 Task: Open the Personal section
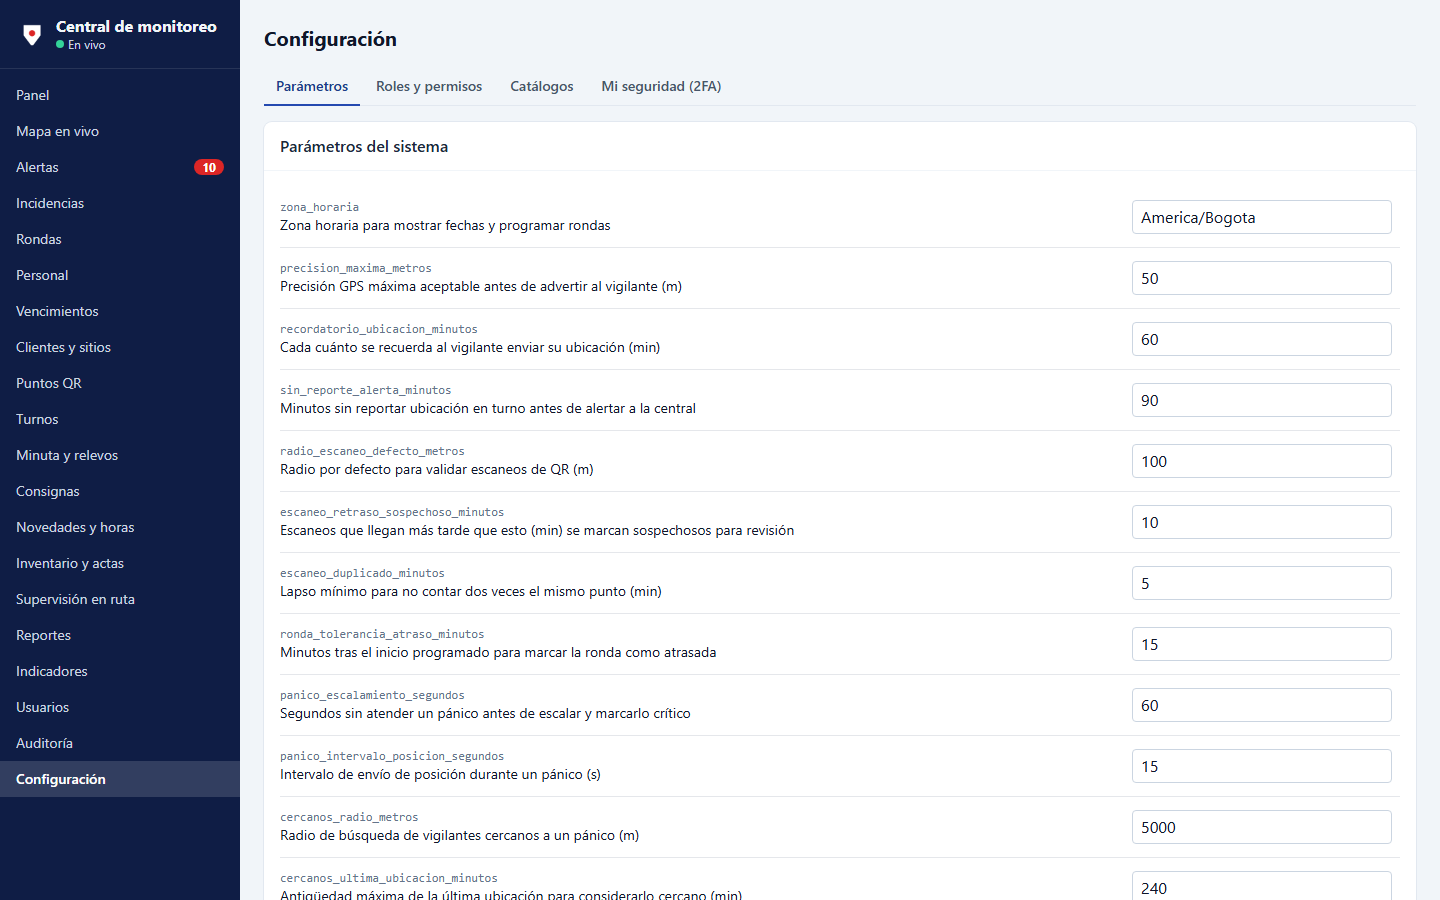[120, 275]
